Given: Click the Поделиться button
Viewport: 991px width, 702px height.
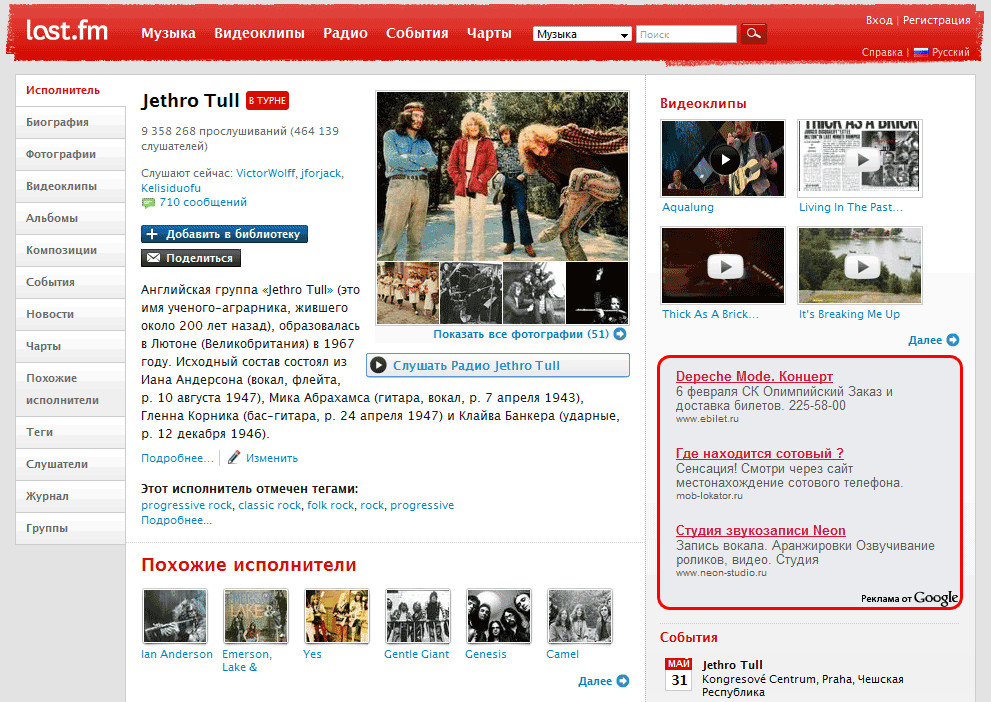Looking at the screenshot, I should point(191,258).
